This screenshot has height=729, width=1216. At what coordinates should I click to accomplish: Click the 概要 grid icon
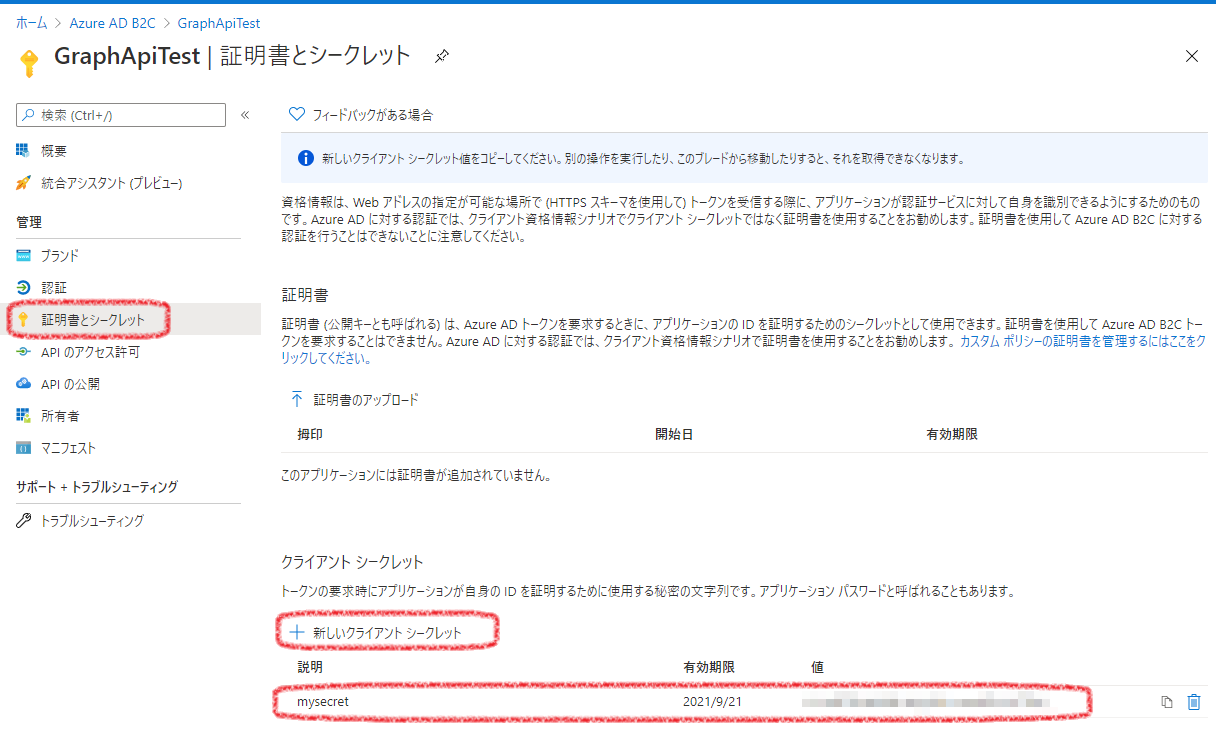(x=24, y=151)
